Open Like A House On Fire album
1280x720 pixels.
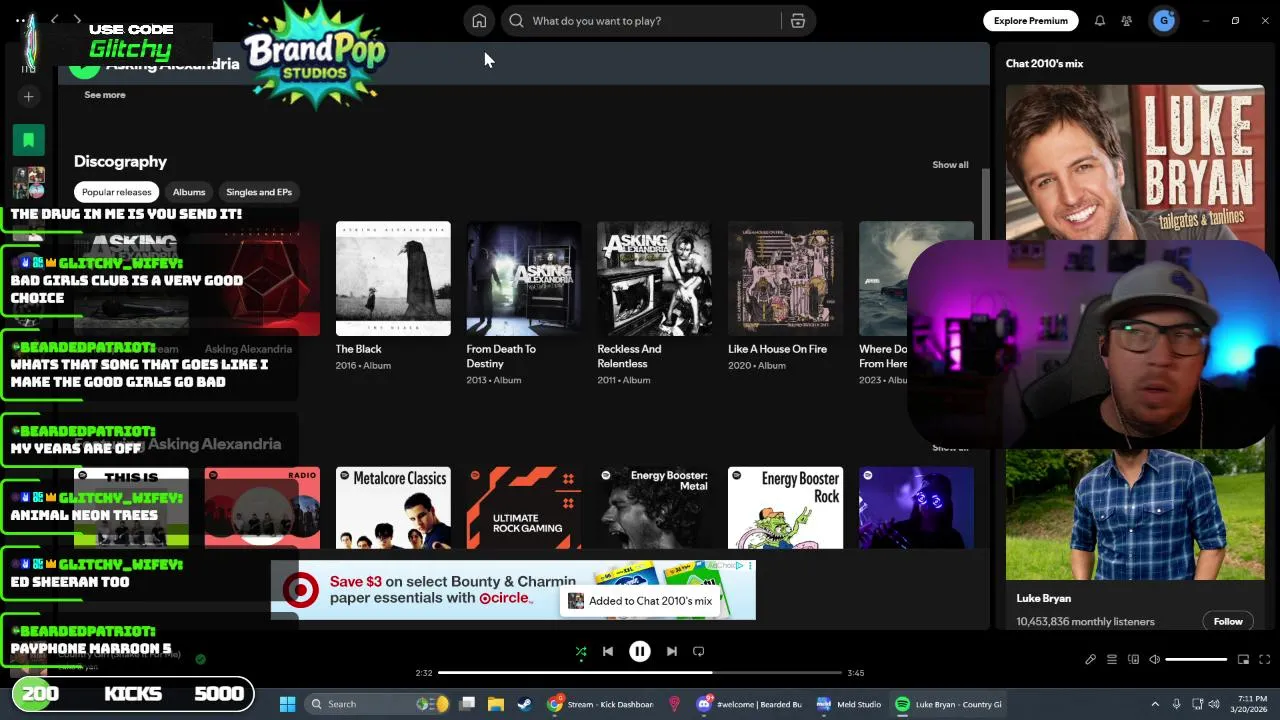[785, 279]
